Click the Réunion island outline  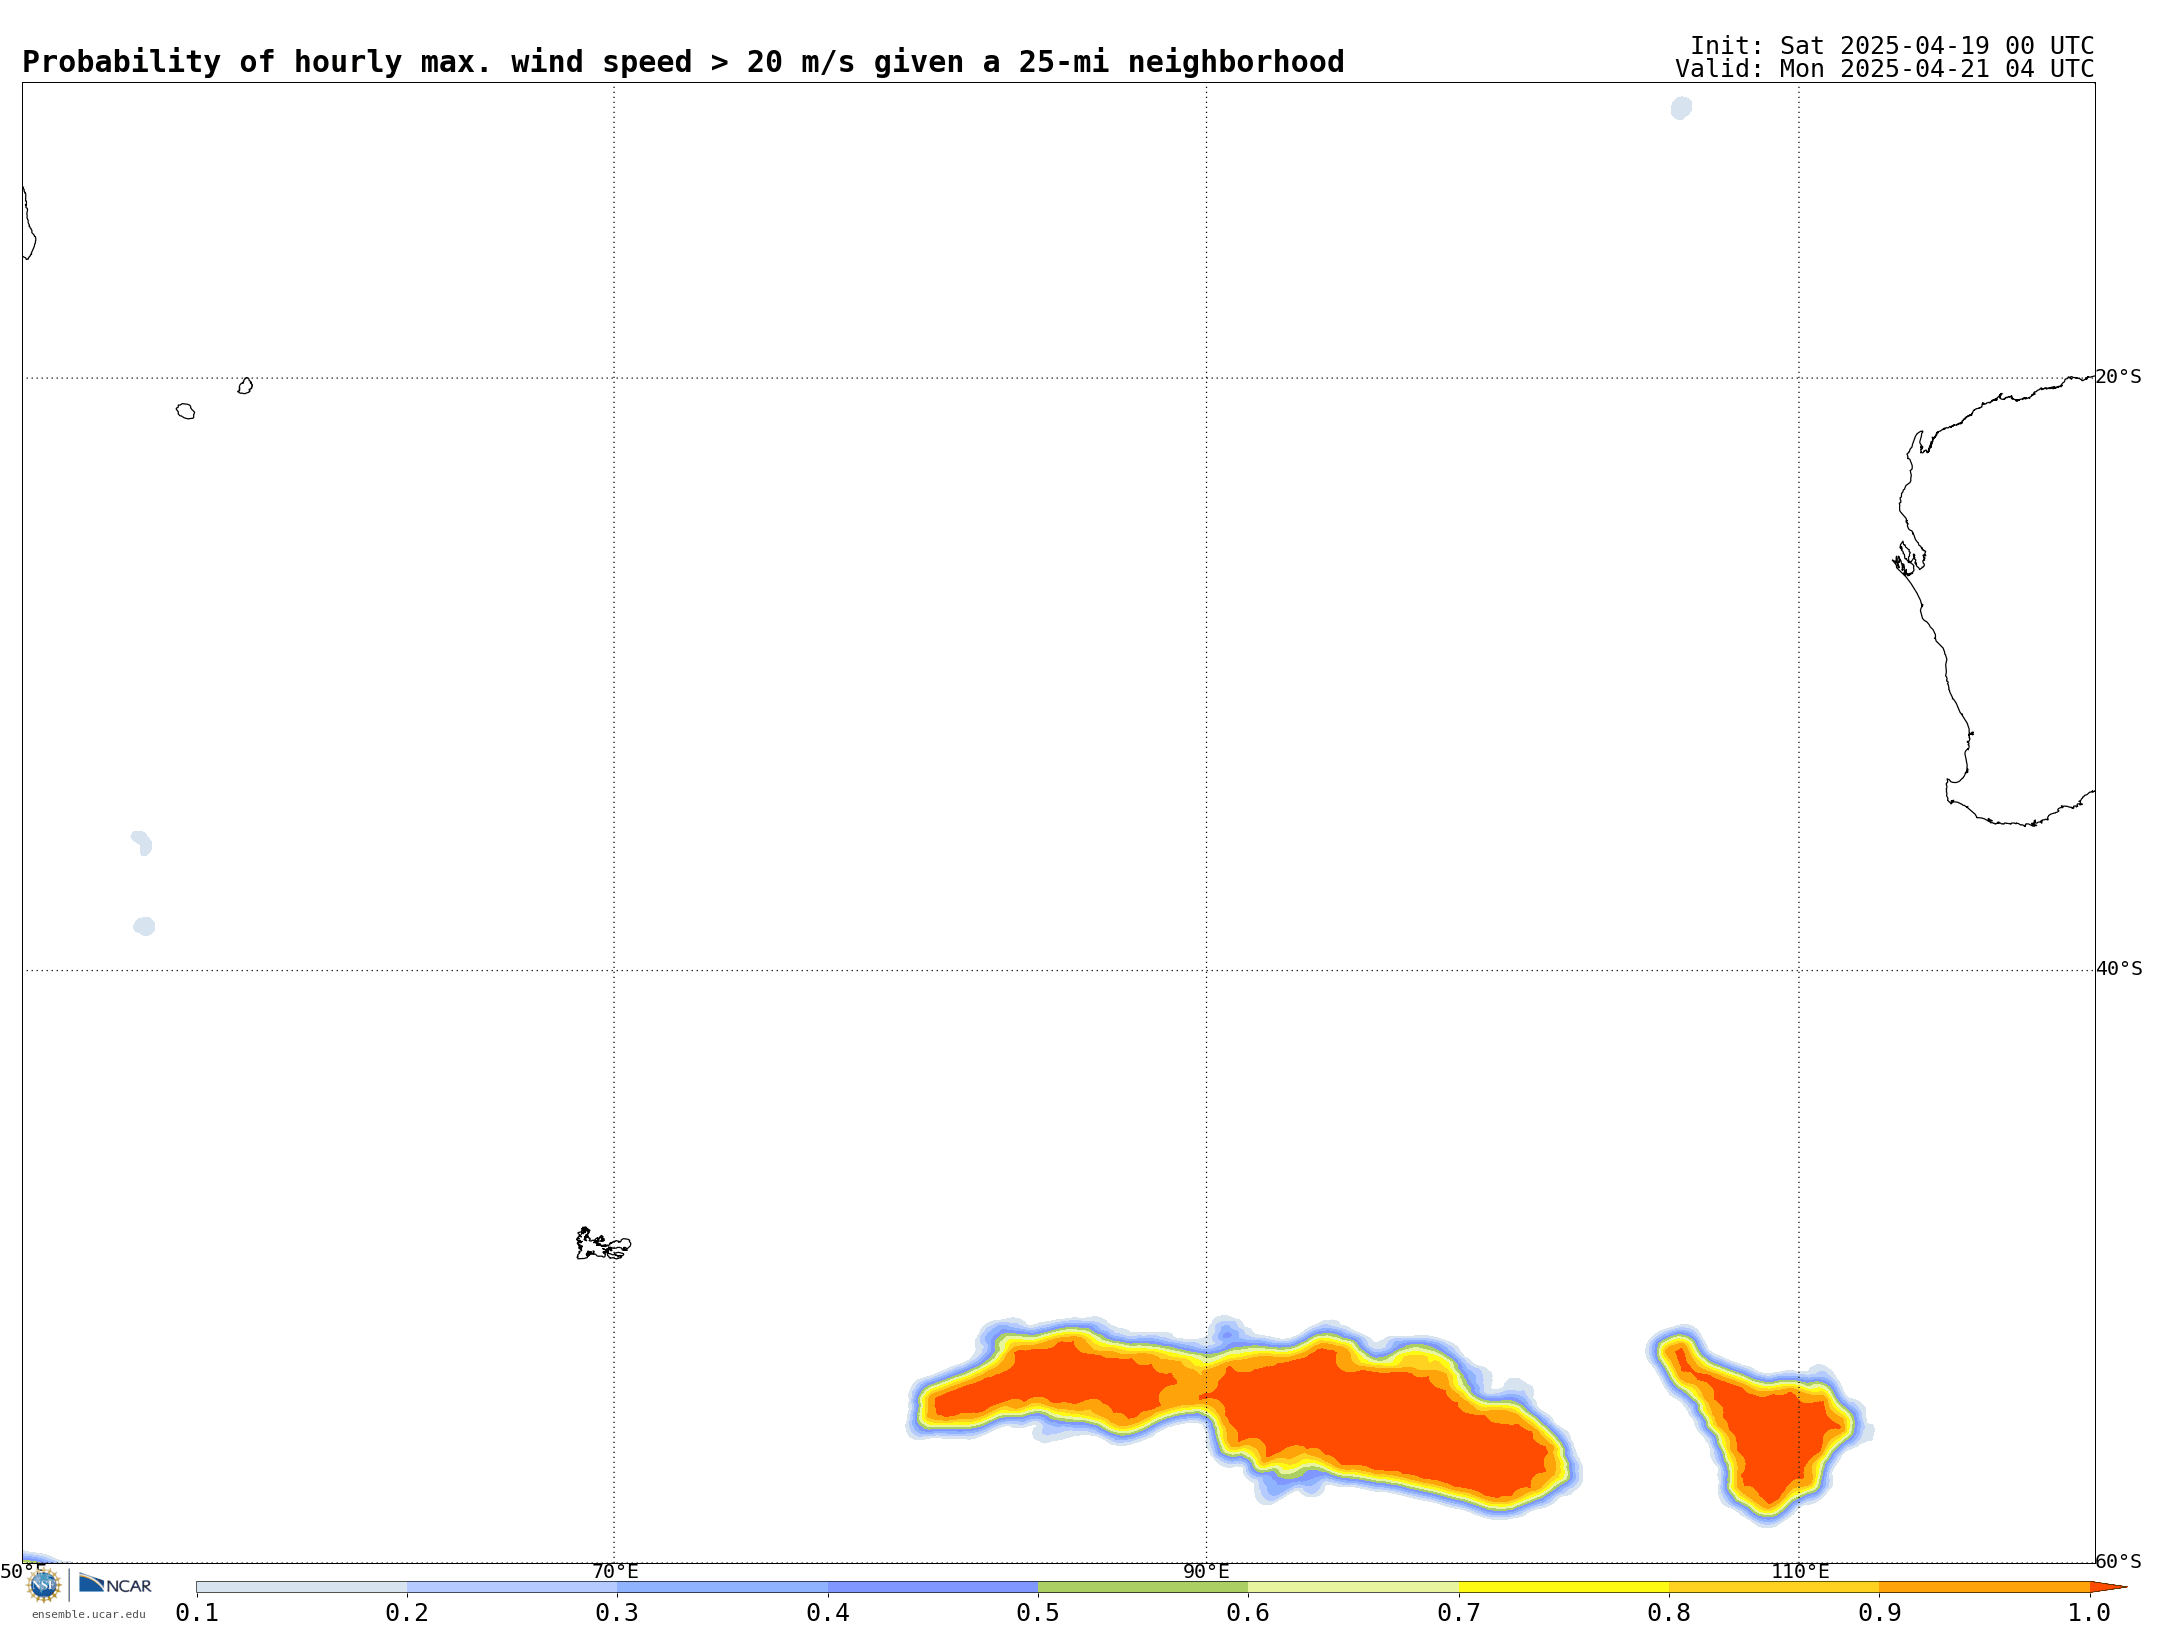(185, 411)
